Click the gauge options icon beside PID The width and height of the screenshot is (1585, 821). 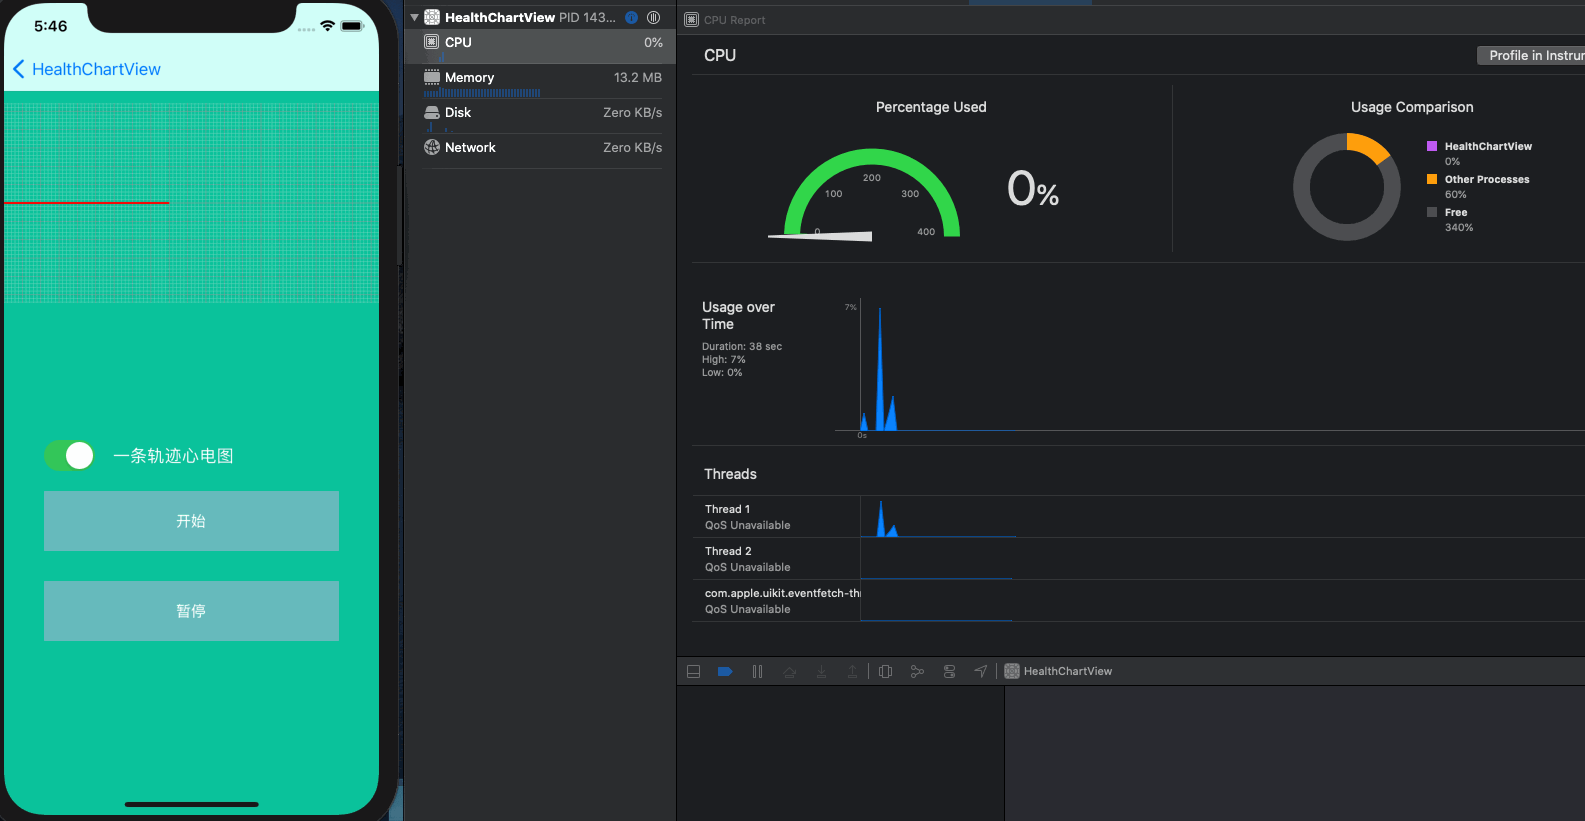click(653, 17)
